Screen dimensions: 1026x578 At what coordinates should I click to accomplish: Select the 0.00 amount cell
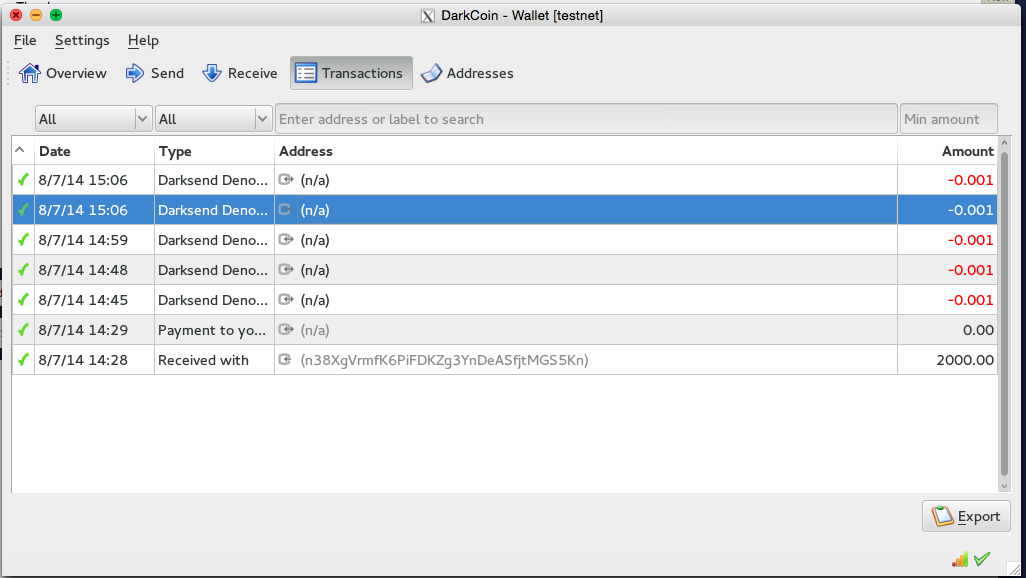tap(947, 330)
